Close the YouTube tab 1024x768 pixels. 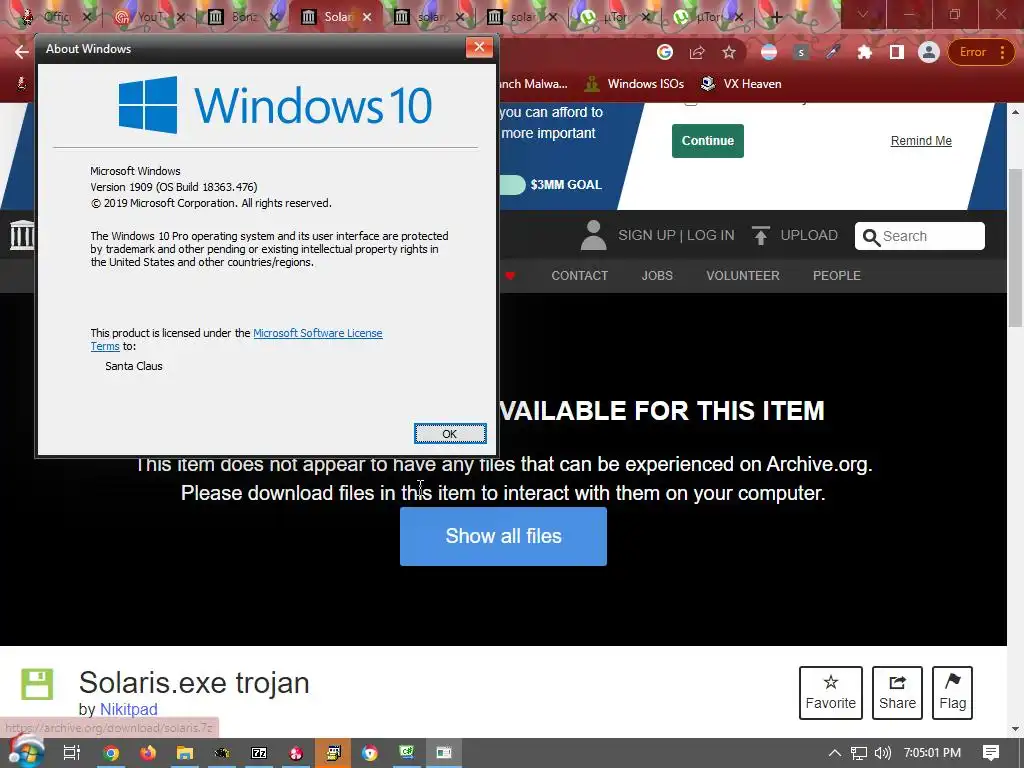click(181, 17)
